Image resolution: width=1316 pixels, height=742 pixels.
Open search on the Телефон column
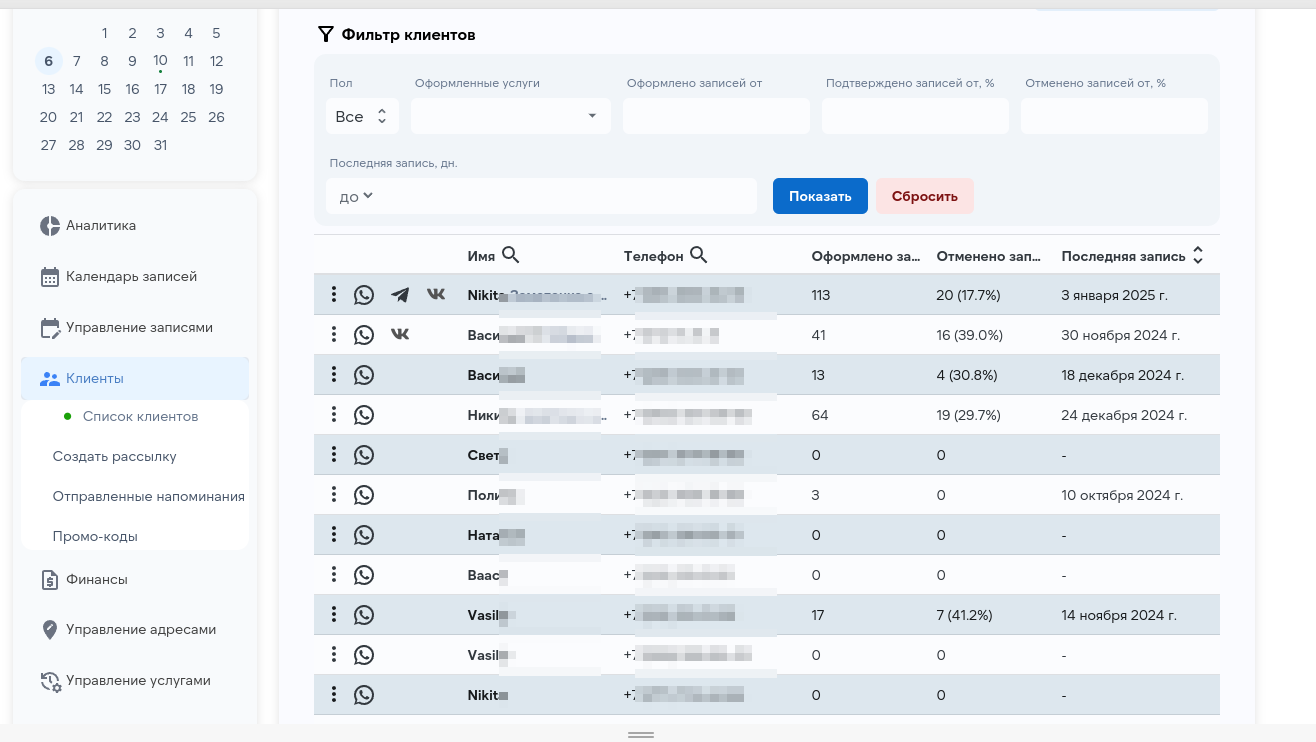[x=699, y=255]
